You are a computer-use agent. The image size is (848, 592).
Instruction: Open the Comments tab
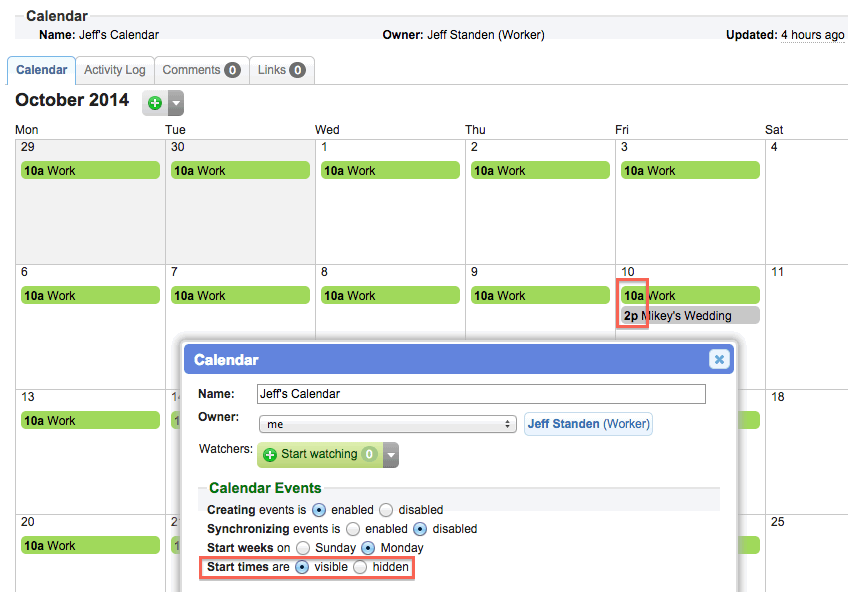pyautogui.click(x=202, y=70)
